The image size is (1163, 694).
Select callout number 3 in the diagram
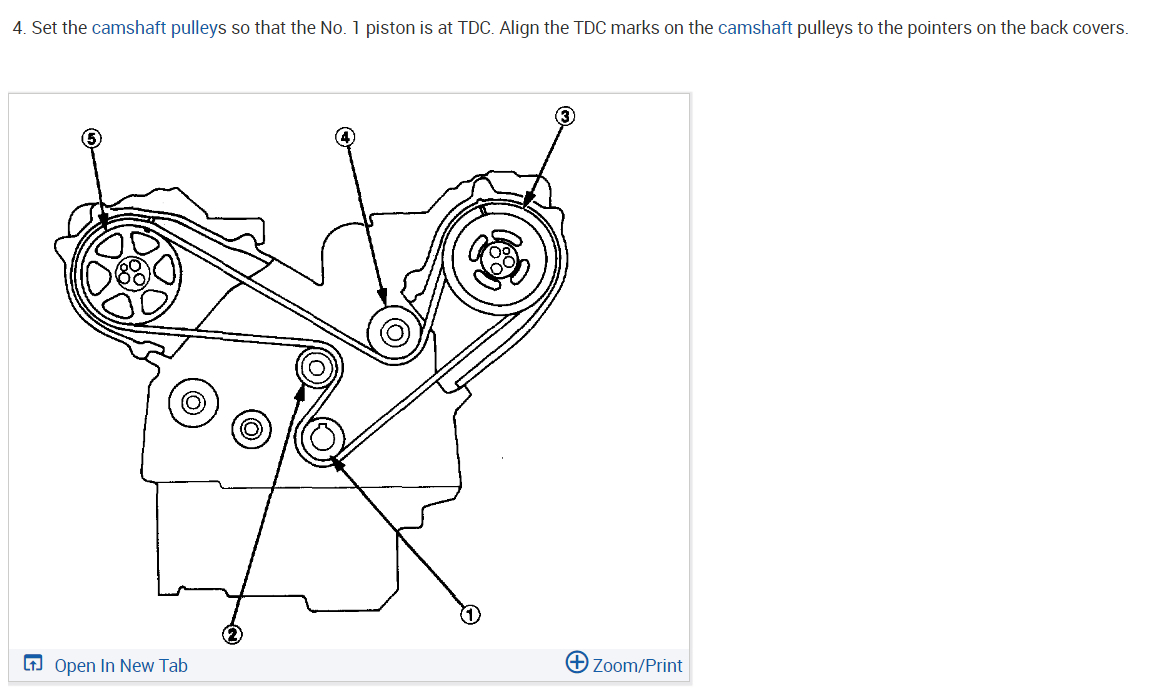[x=564, y=116]
